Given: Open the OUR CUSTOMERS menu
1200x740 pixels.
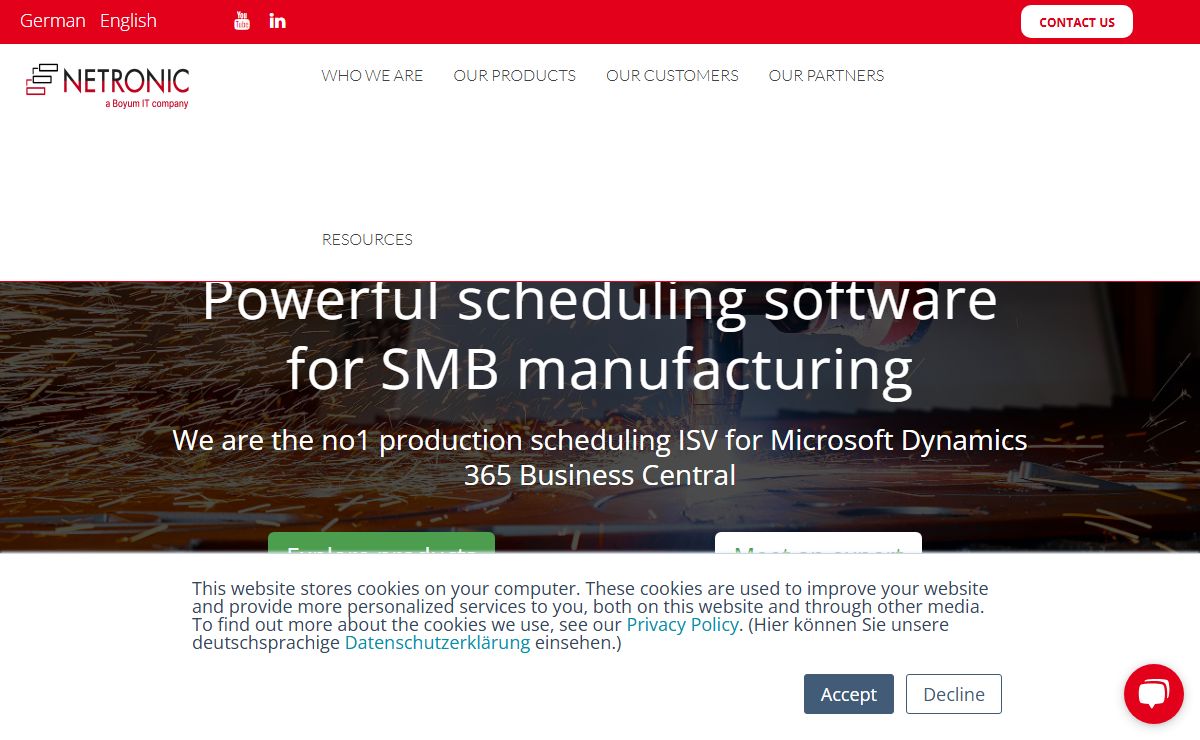Looking at the screenshot, I should (672, 75).
